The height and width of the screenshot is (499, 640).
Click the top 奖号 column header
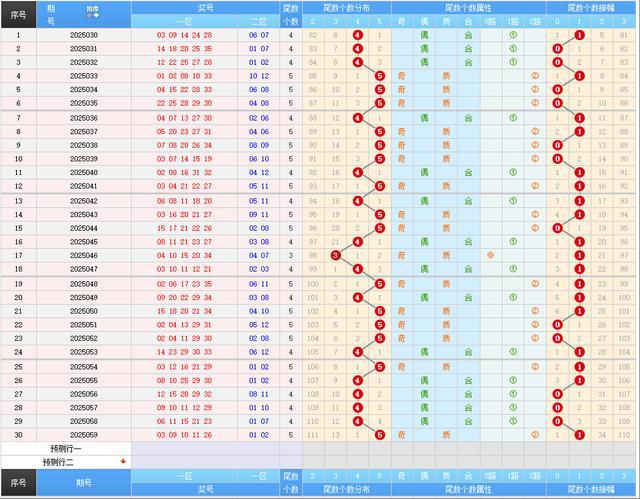pyautogui.click(x=205, y=8)
